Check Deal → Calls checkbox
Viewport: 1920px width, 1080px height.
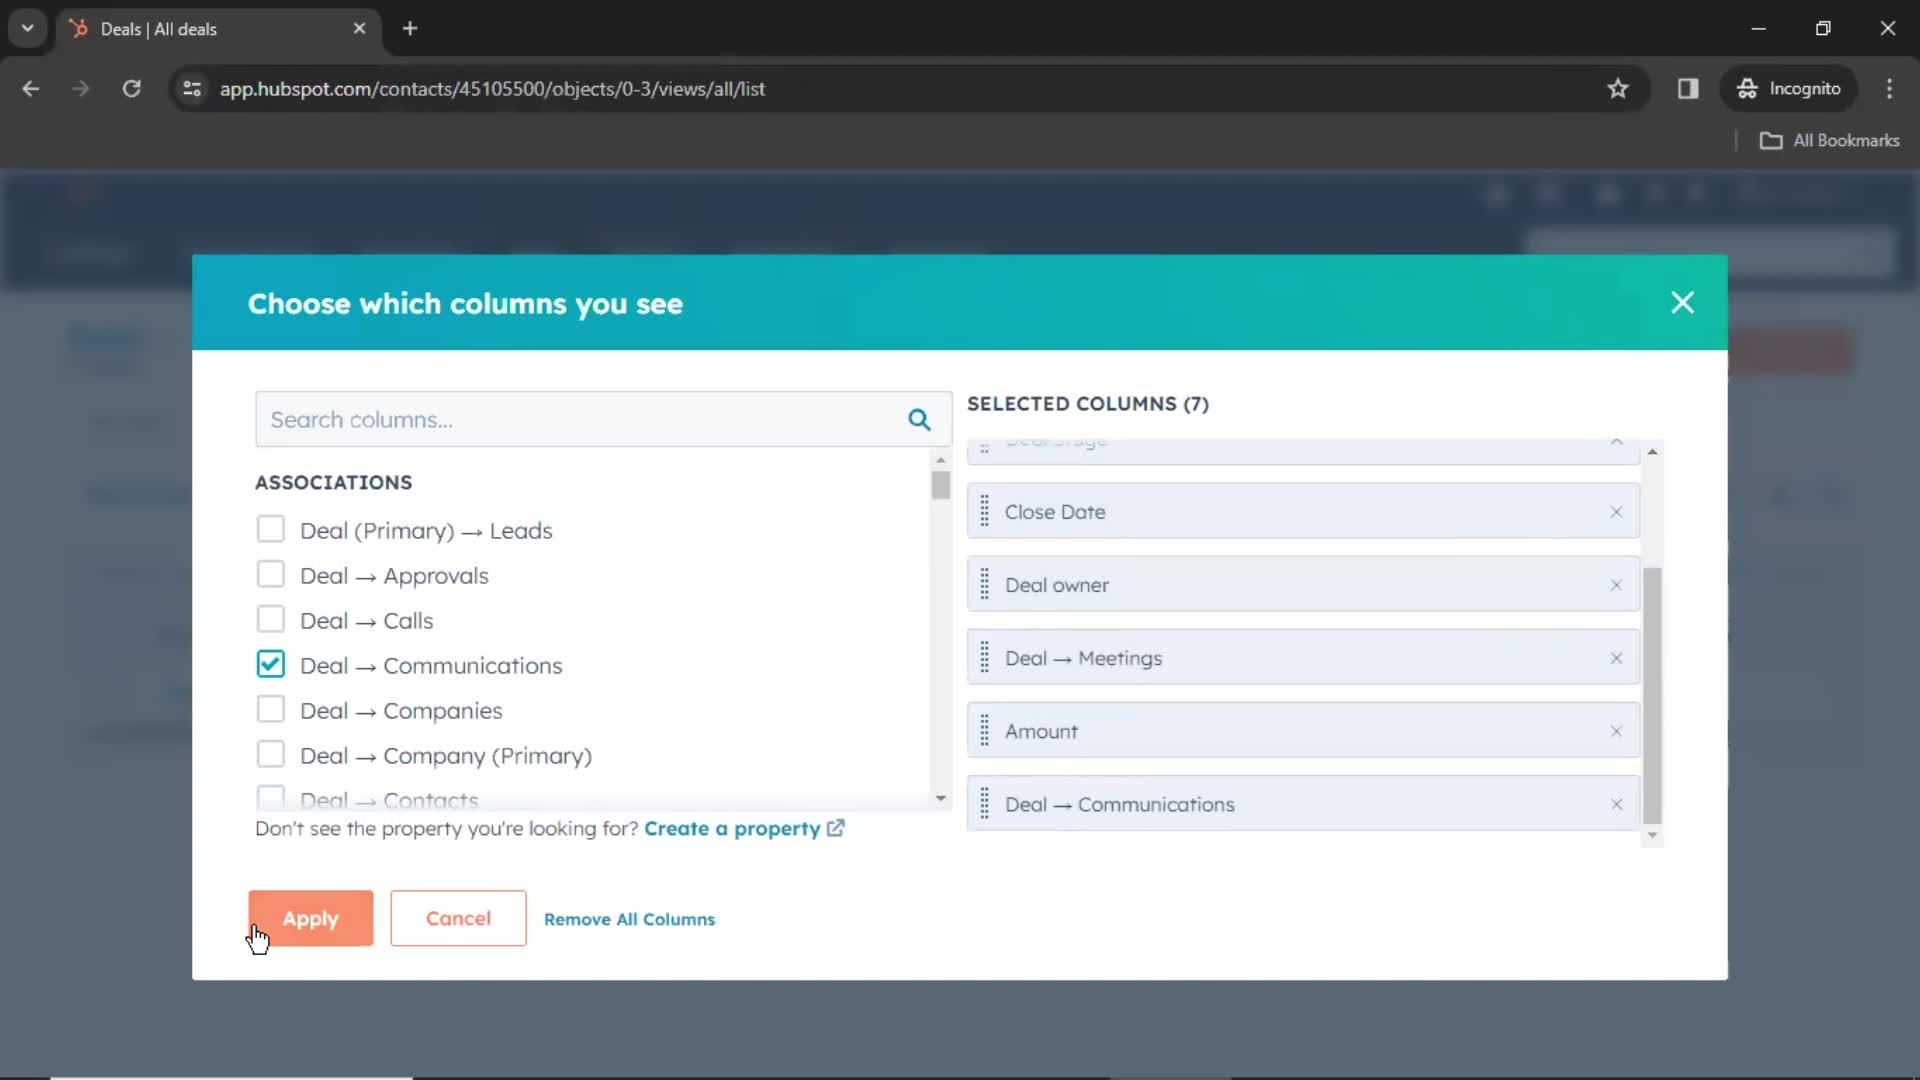pyautogui.click(x=270, y=619)
